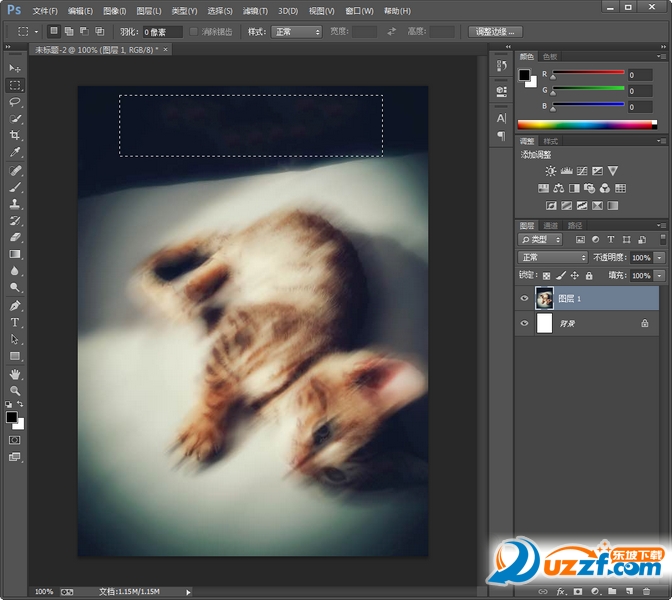Select the Lasso tool
Viewport: 672px width, 600px height.
click(x=15, y=102)
